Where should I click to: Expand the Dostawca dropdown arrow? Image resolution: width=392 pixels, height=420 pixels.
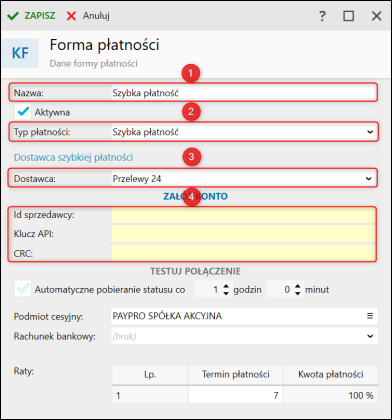tap(369, 178)
